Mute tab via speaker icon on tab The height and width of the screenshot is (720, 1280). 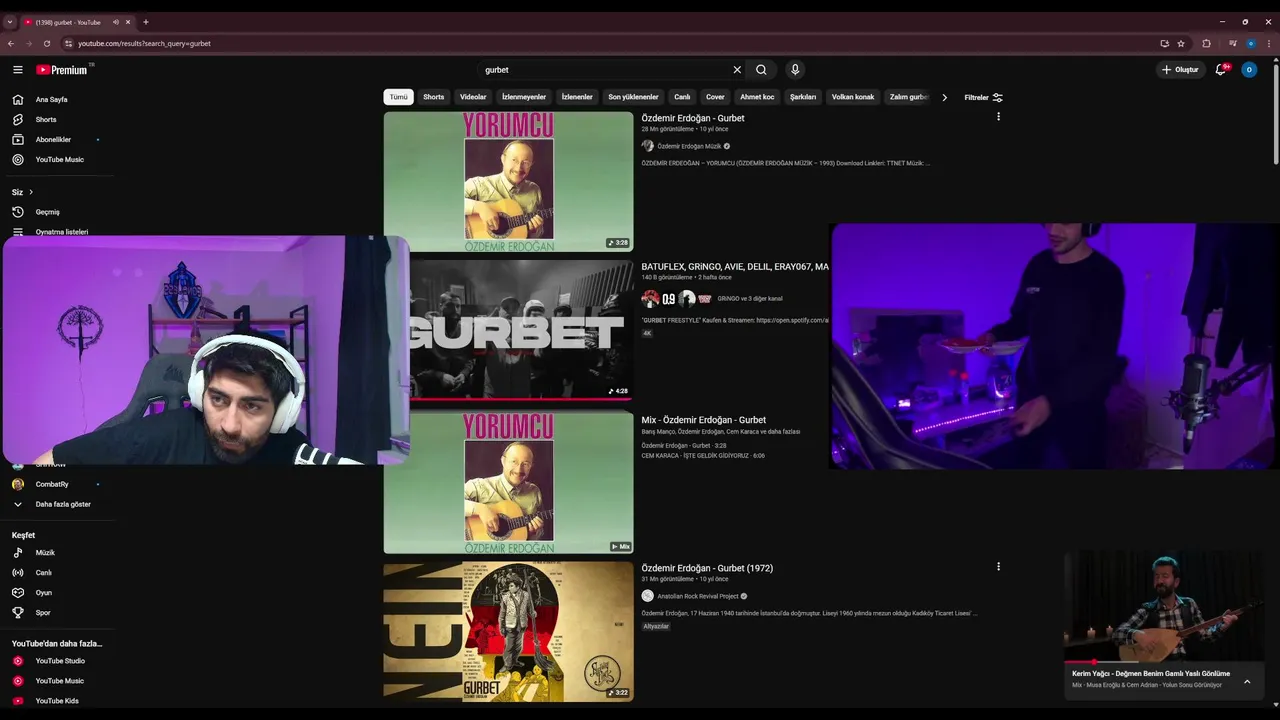(116, 22)
